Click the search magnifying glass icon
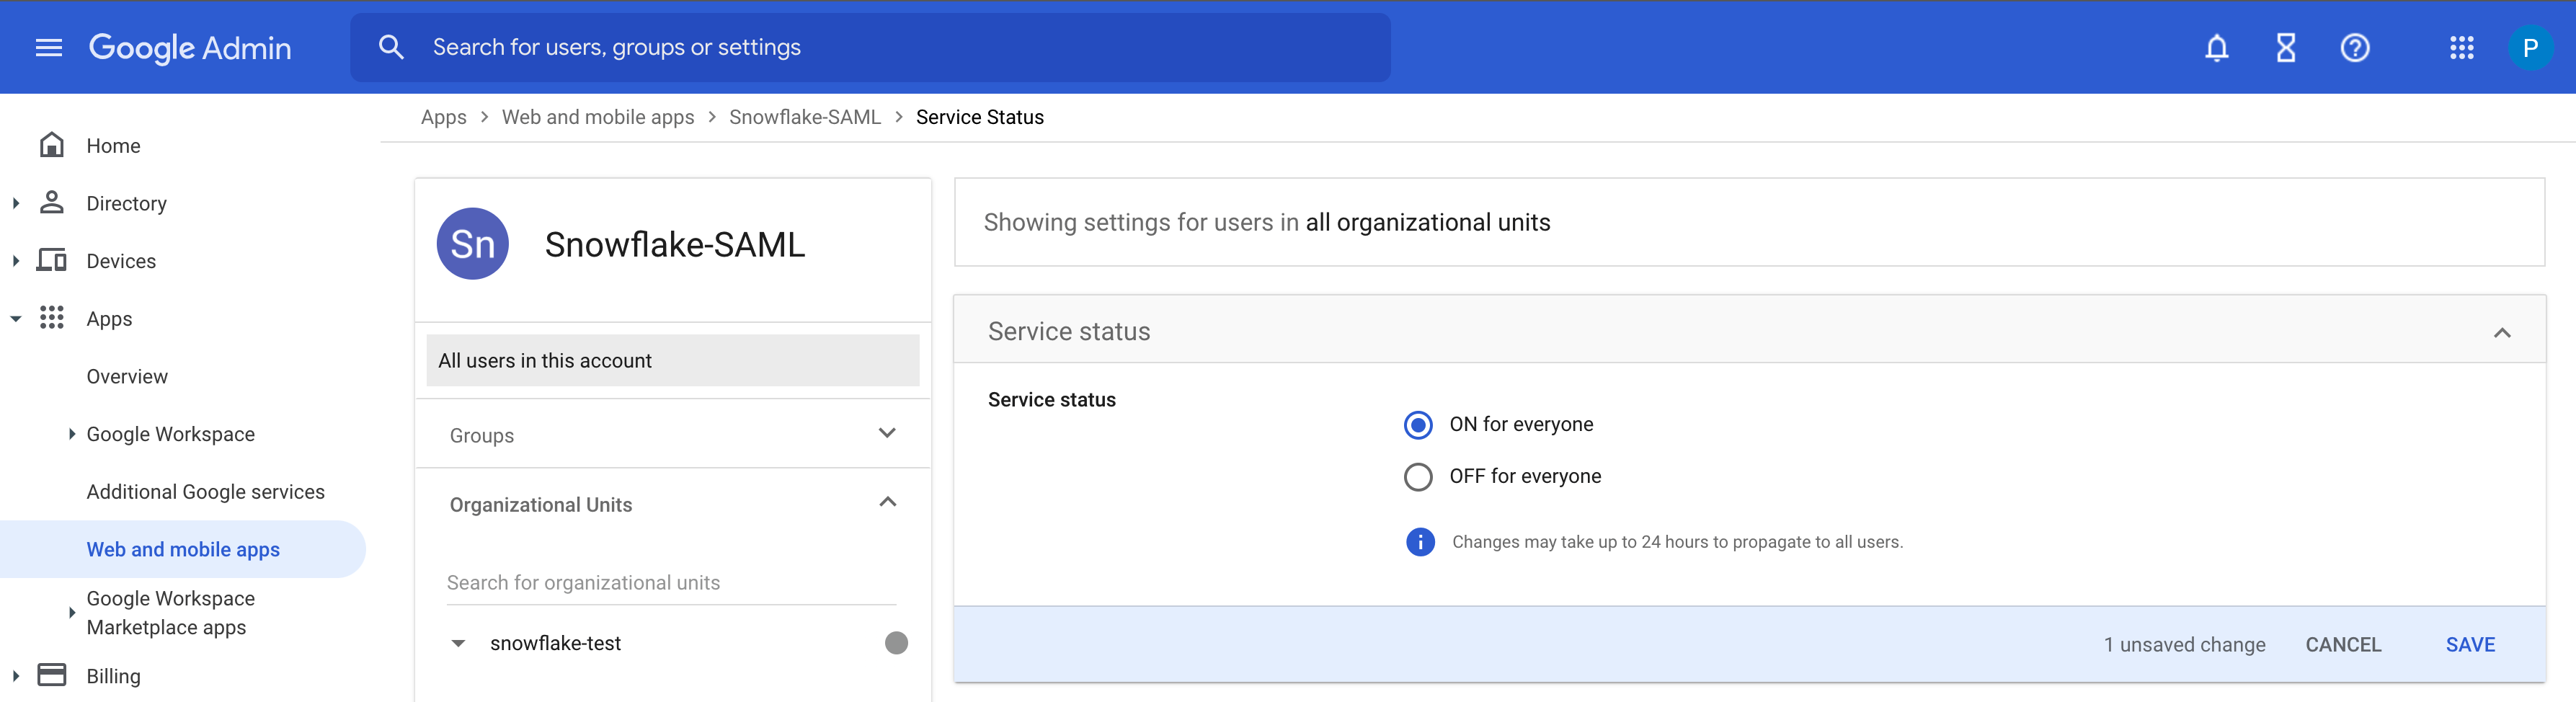The height and width of the screenshot is (702, 2576). pyautogui.click(x=391, y=46)
